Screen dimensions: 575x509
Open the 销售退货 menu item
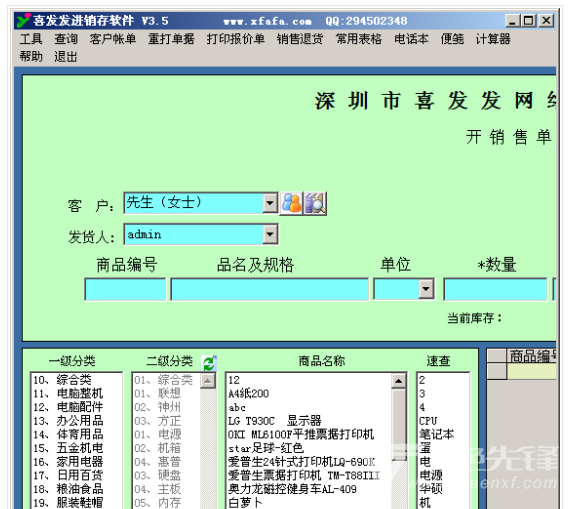[x=300, y=39]
